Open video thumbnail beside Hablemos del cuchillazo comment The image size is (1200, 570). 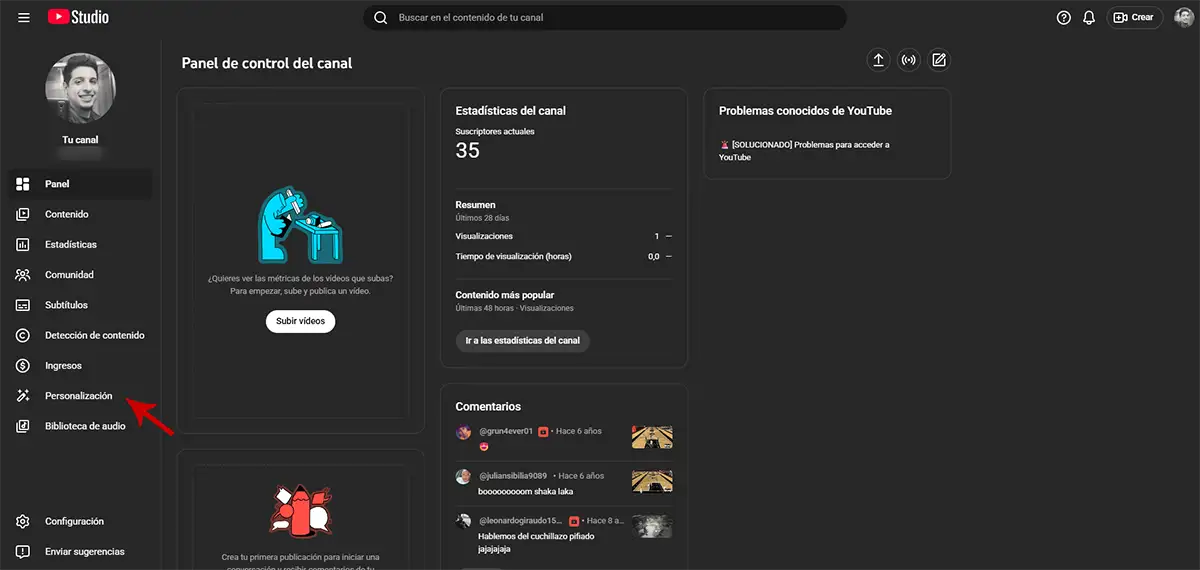click(652, 526)
